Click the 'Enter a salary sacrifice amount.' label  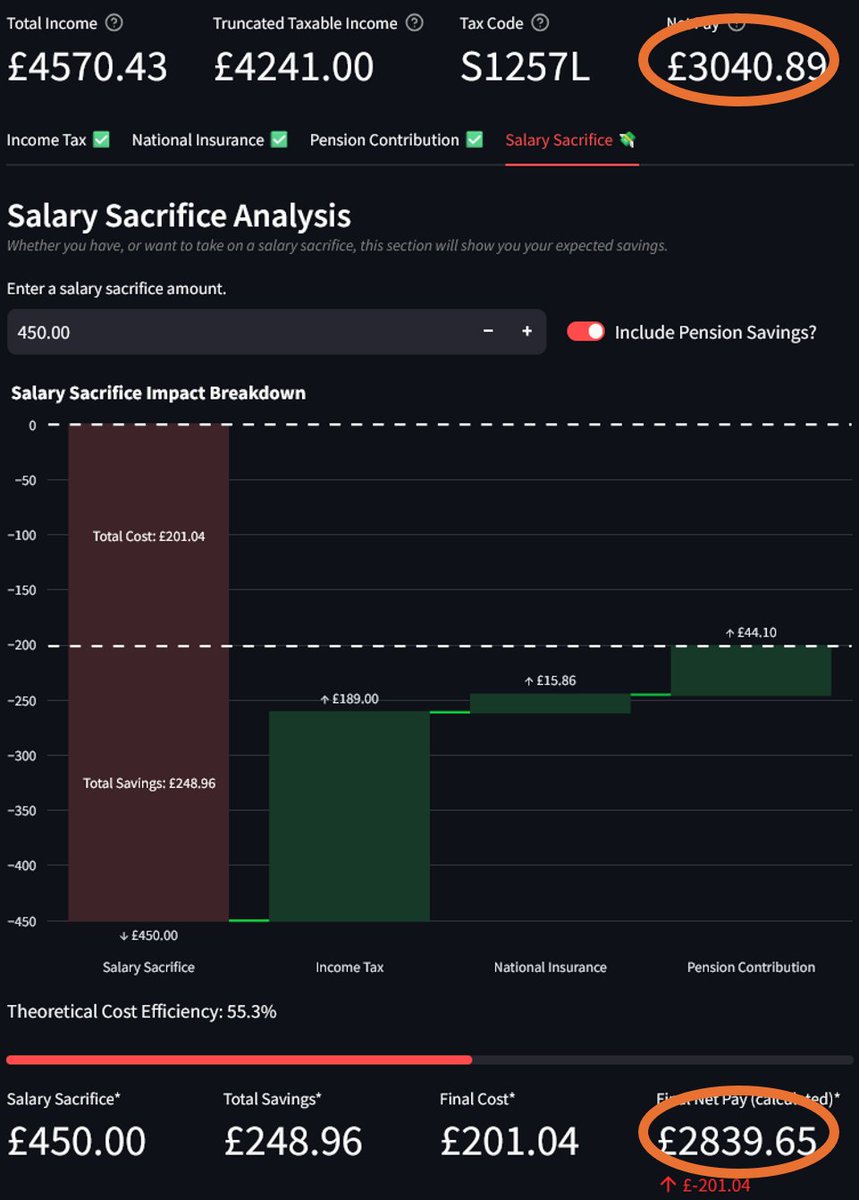point(117,289)
